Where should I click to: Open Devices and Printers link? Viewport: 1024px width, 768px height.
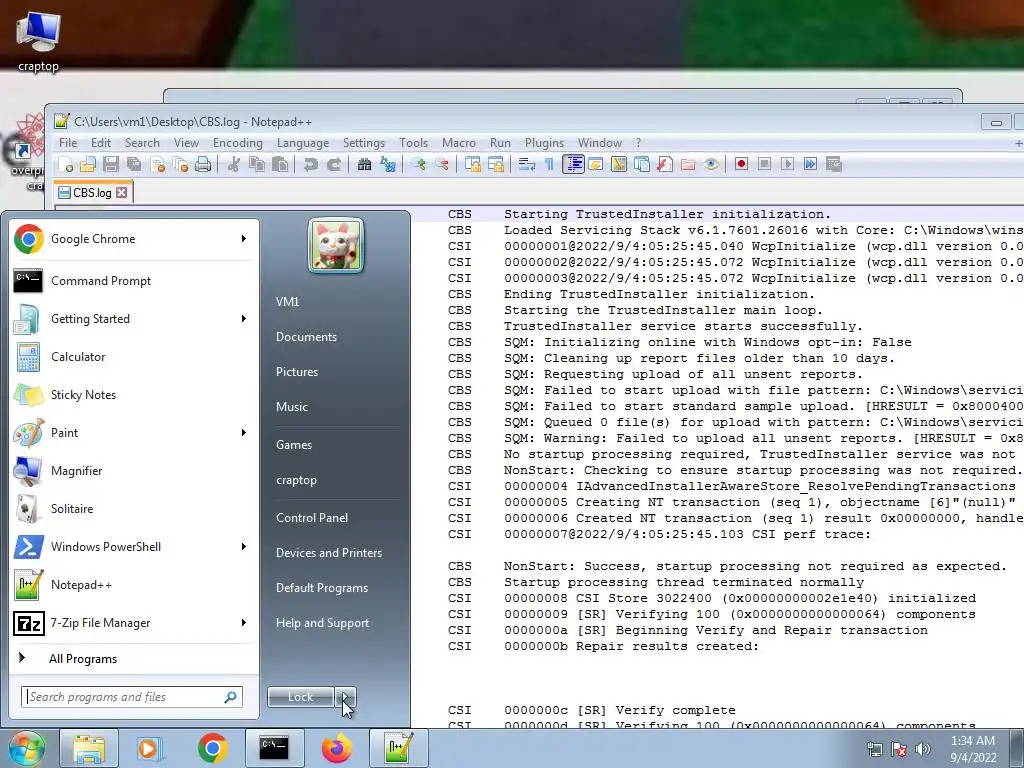328,553
